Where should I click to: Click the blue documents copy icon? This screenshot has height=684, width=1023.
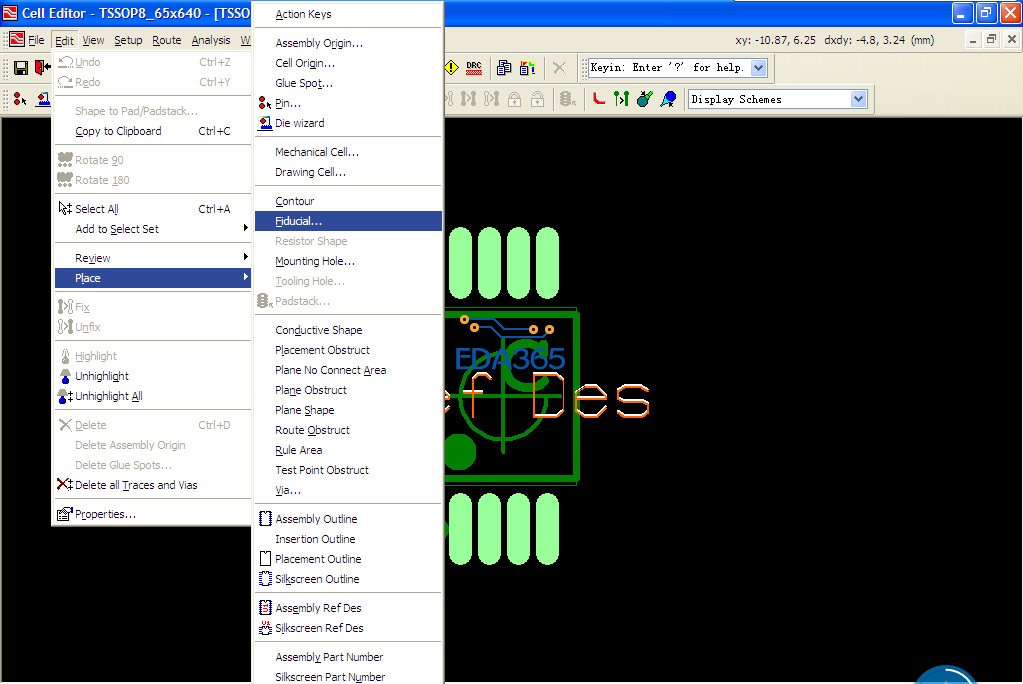(x=504, y=67)
